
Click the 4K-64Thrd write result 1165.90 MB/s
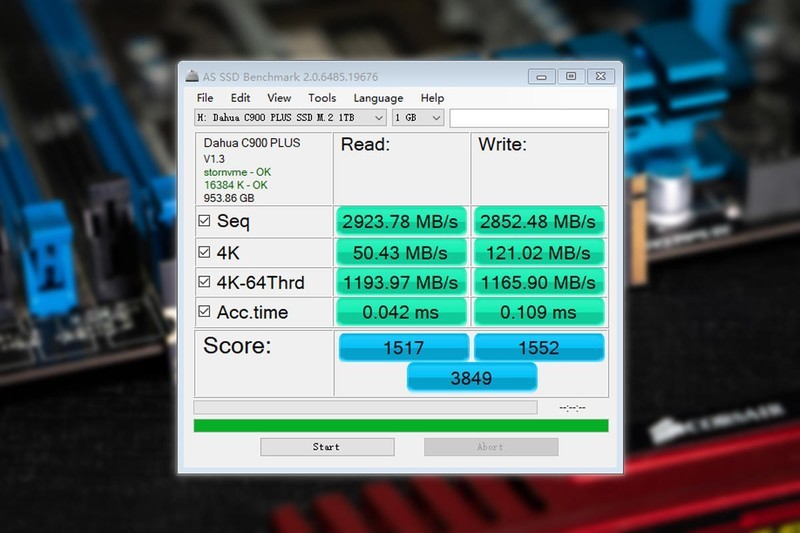[x=538, y=282]
